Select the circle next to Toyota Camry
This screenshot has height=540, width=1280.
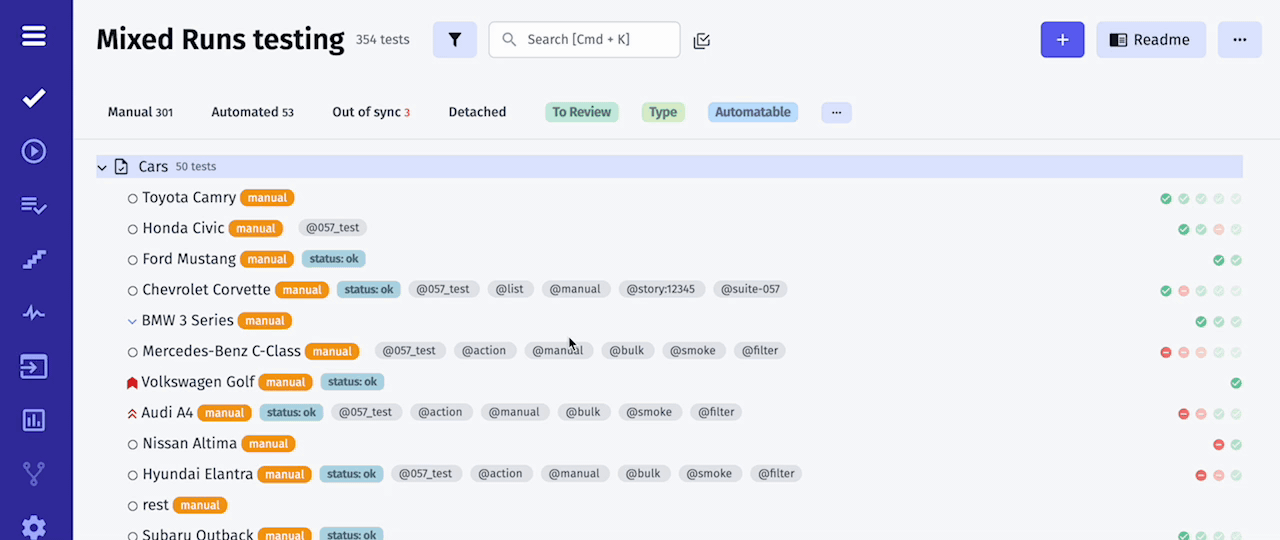tap(132, 199)
